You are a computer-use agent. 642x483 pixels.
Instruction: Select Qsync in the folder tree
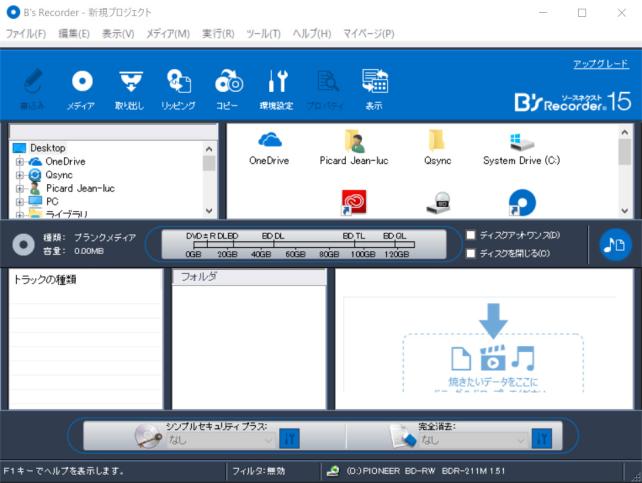click(59, 175)
